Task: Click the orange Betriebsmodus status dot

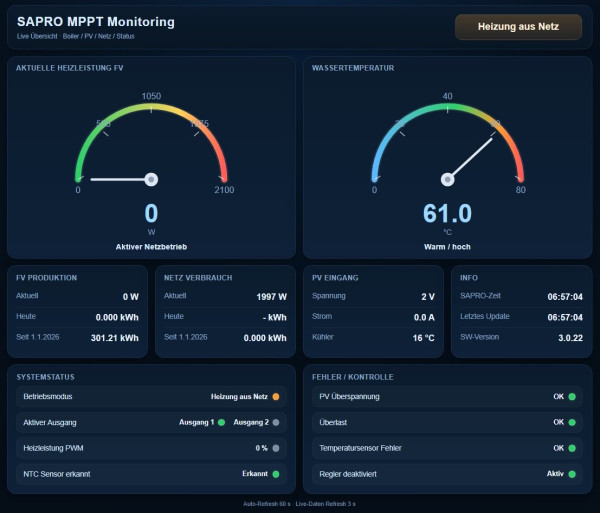Action: 276,397
